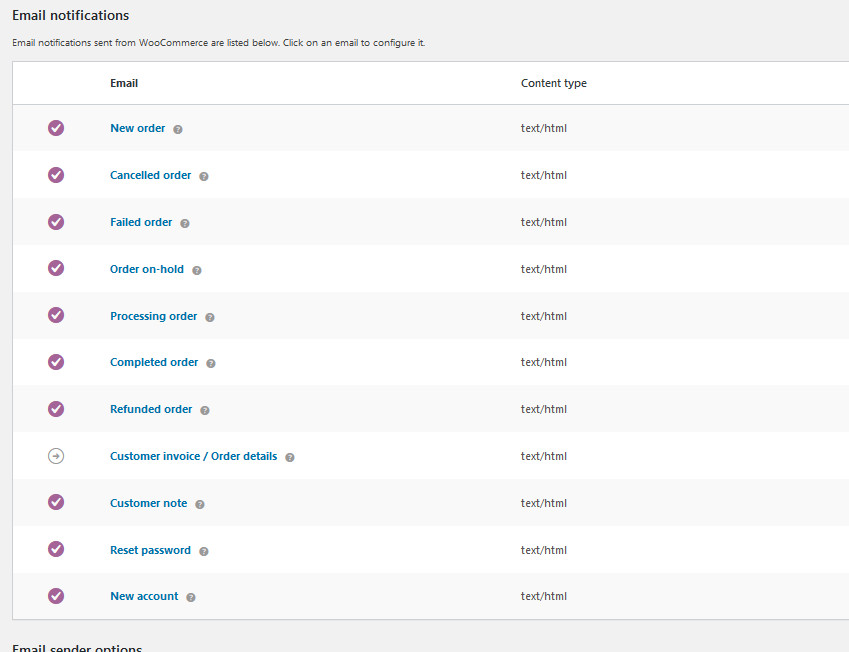Click the enabled status icon for Reset password

point(56,549)
